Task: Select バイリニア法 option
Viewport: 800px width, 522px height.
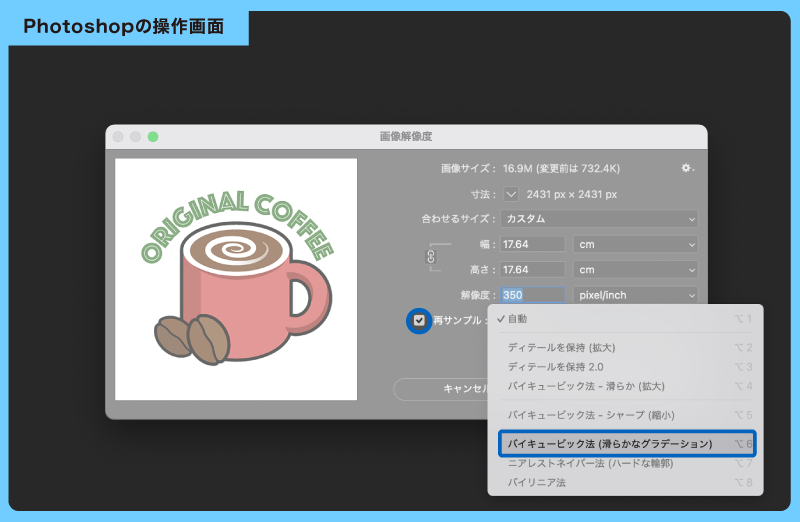Action: [626, 483]
